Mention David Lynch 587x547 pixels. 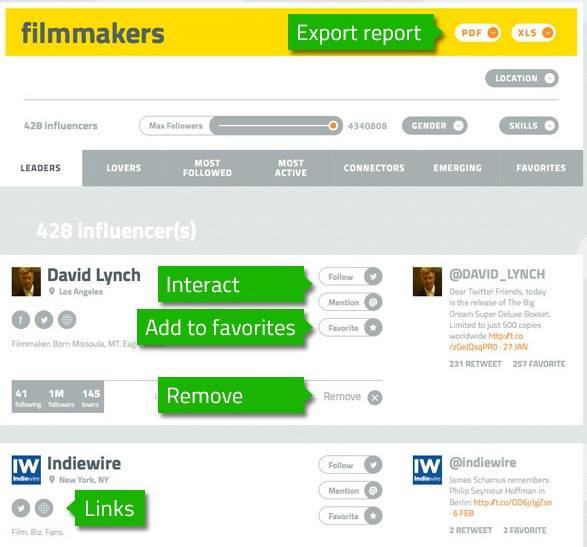click(350, 302)
